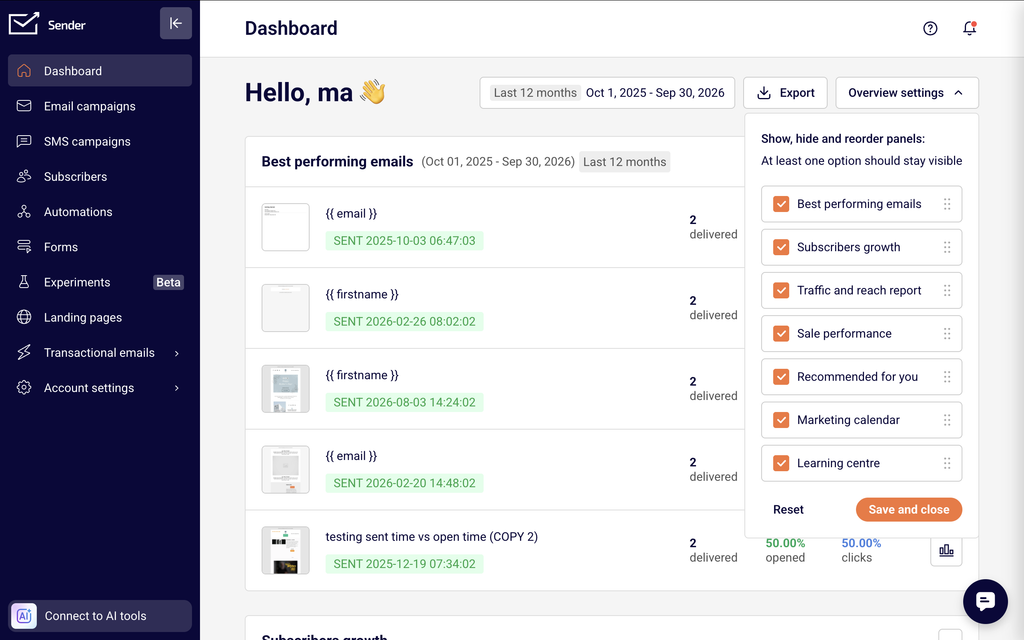Image resolution: width=1024 pixels, height=640 pixels.
Task: Uncheck the Sale performance checkbox
Action: click(x=781, y=334)
